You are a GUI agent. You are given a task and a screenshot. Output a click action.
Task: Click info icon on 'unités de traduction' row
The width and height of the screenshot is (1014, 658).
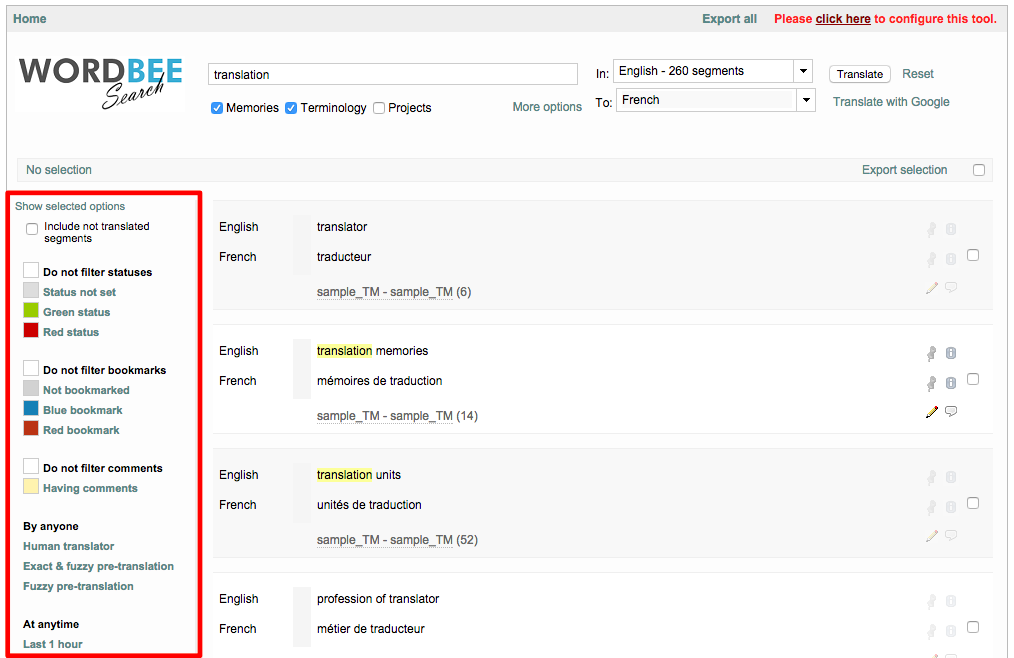tap(951, 507)
